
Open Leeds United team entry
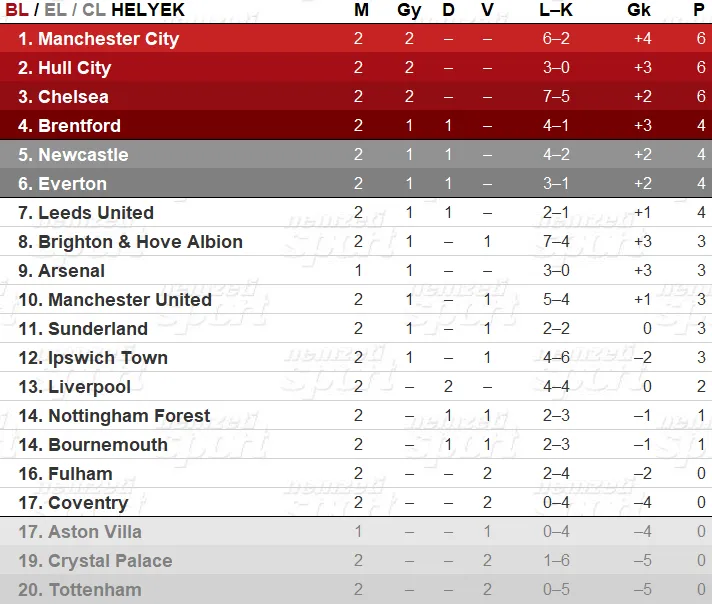(x=86, y=213)
